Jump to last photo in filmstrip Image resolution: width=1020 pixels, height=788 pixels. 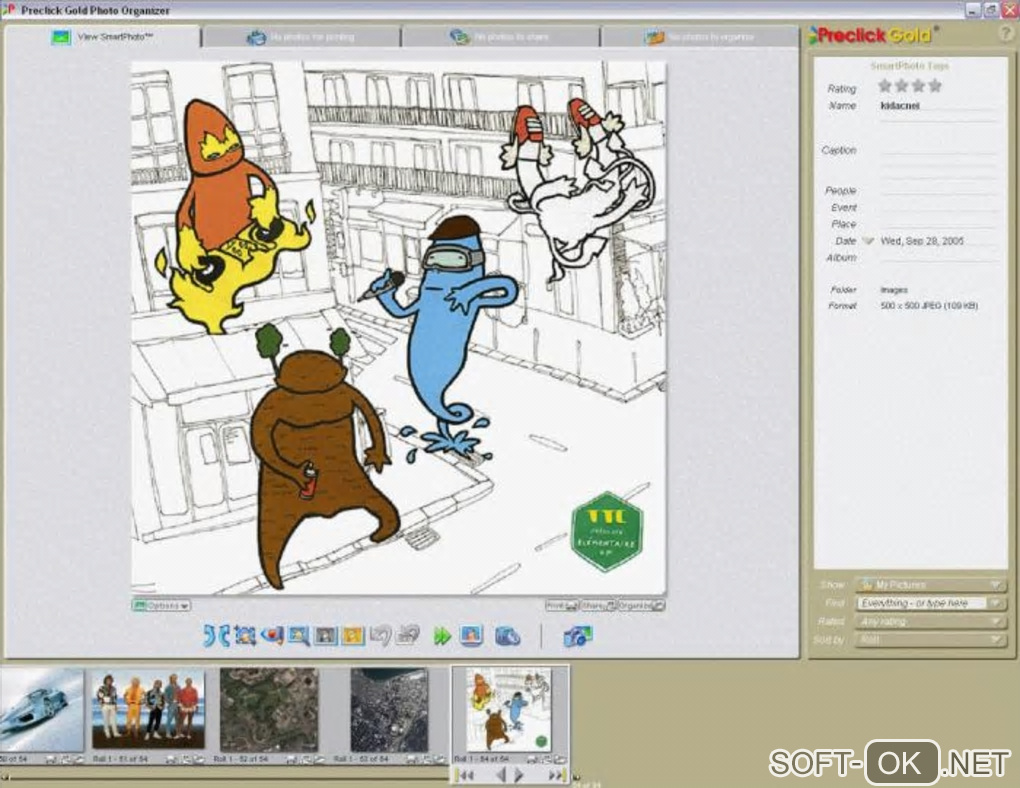[556, 776]
